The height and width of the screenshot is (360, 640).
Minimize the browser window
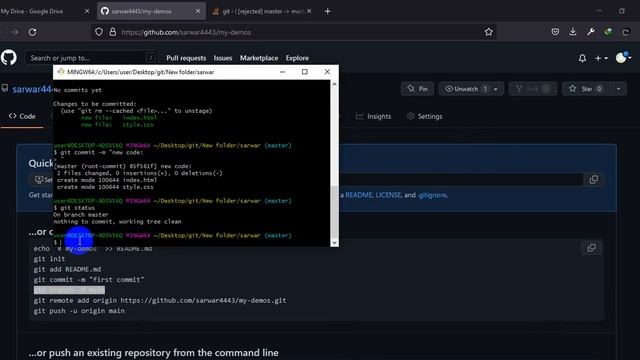599,11
